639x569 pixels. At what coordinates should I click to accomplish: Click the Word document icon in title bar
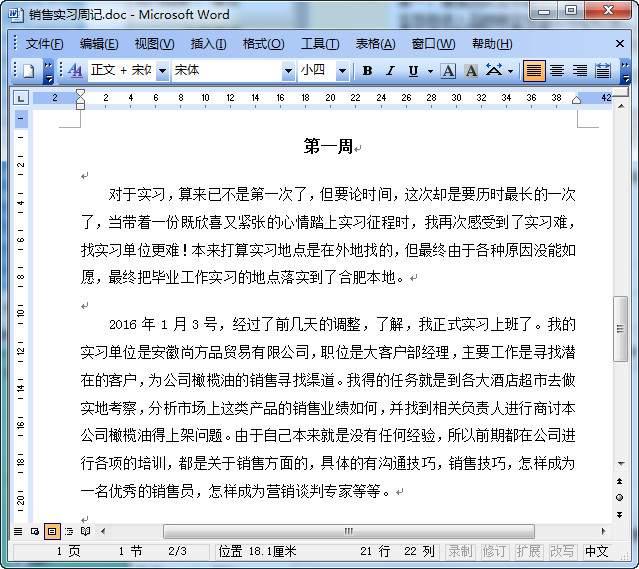(x=16, y=14)
